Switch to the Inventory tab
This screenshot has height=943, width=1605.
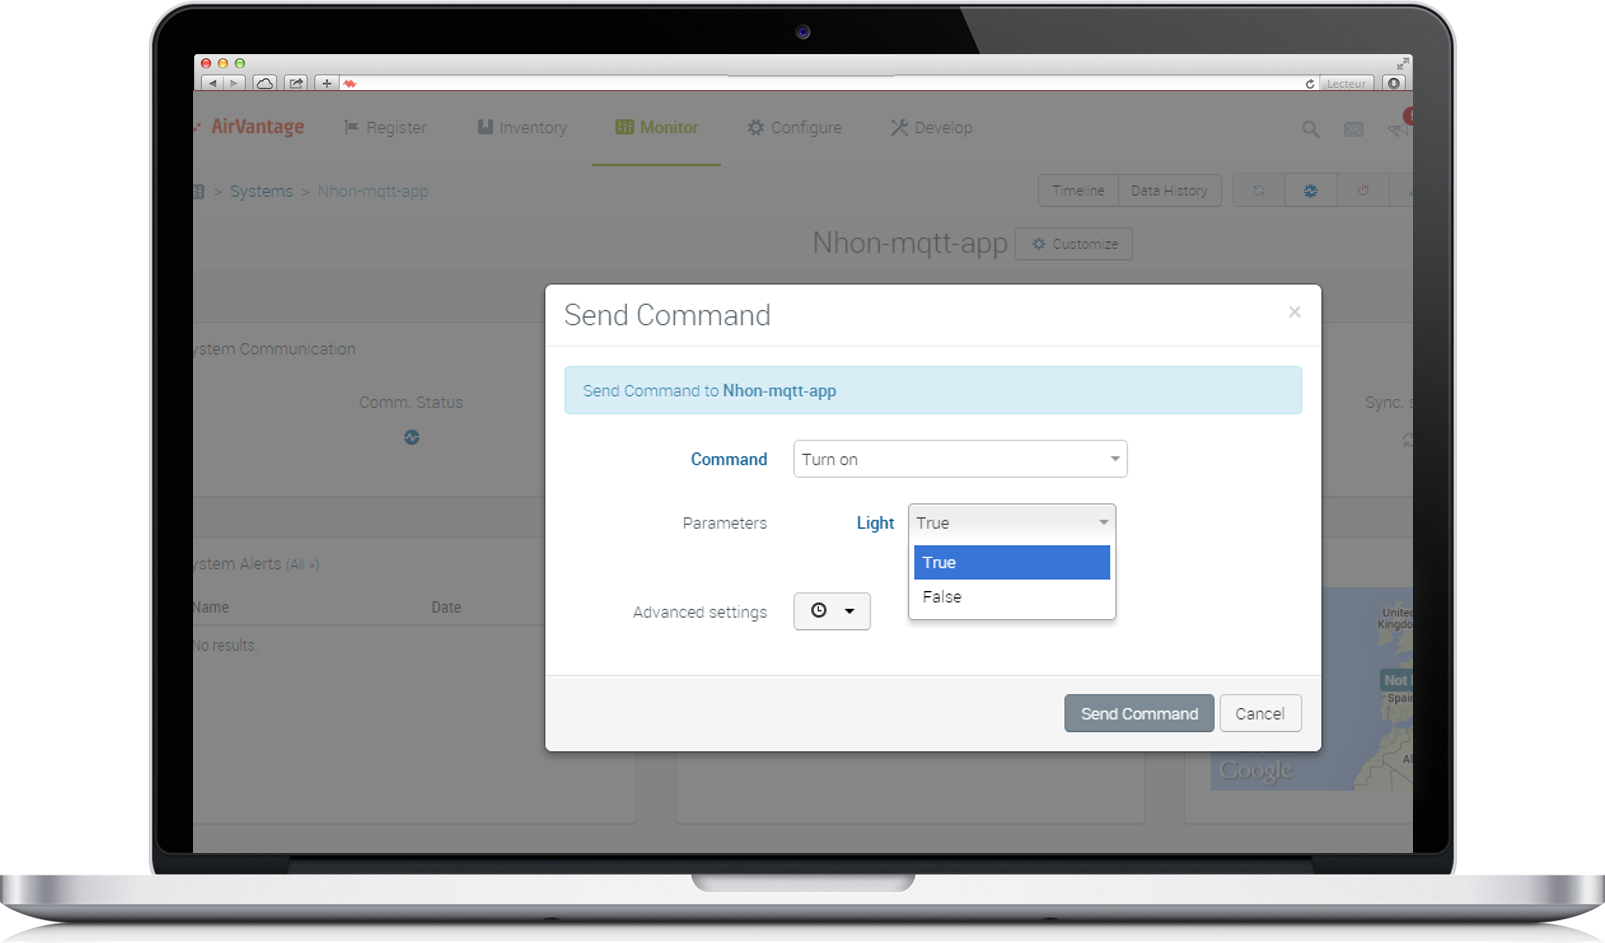pyautogui.click(x=522, y=128)
